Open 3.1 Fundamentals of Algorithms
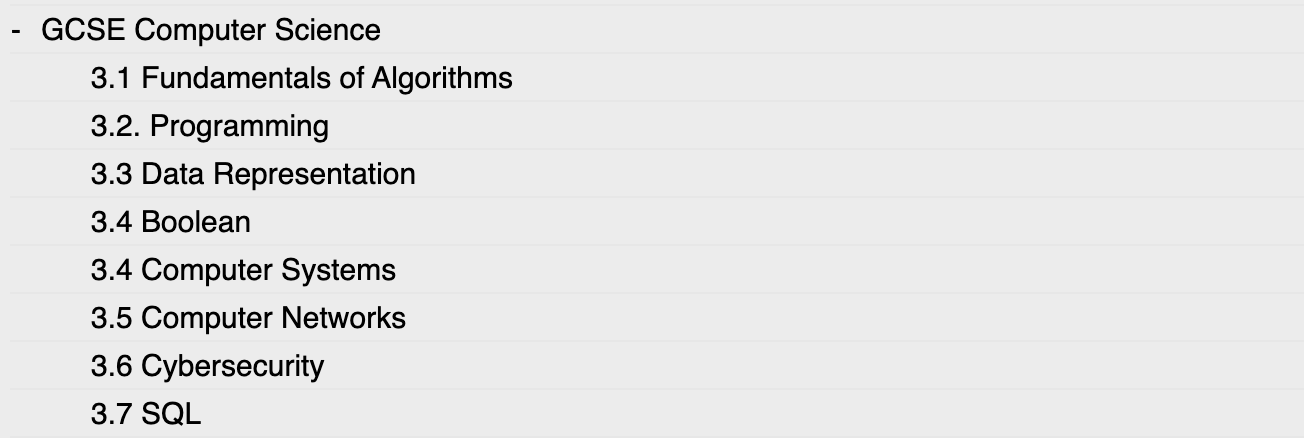The height and width of the screenshot is (438, 1304). click(301, 78)
